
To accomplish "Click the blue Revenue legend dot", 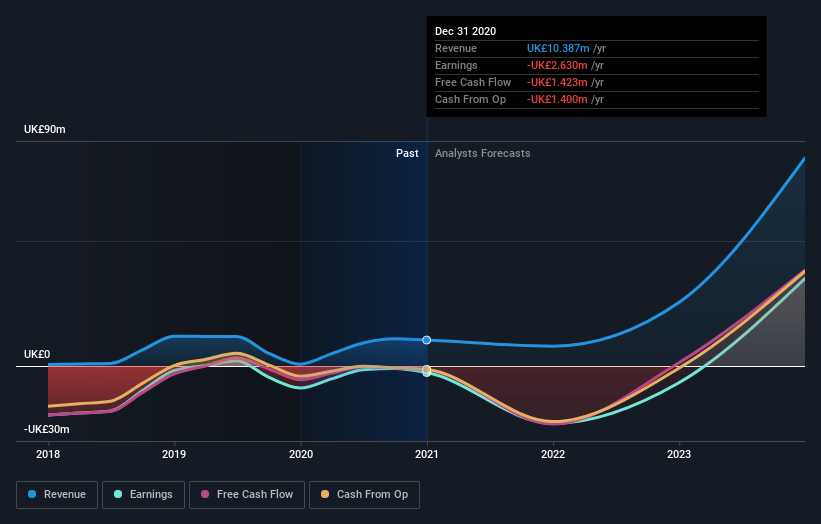I will coord(32,494).
